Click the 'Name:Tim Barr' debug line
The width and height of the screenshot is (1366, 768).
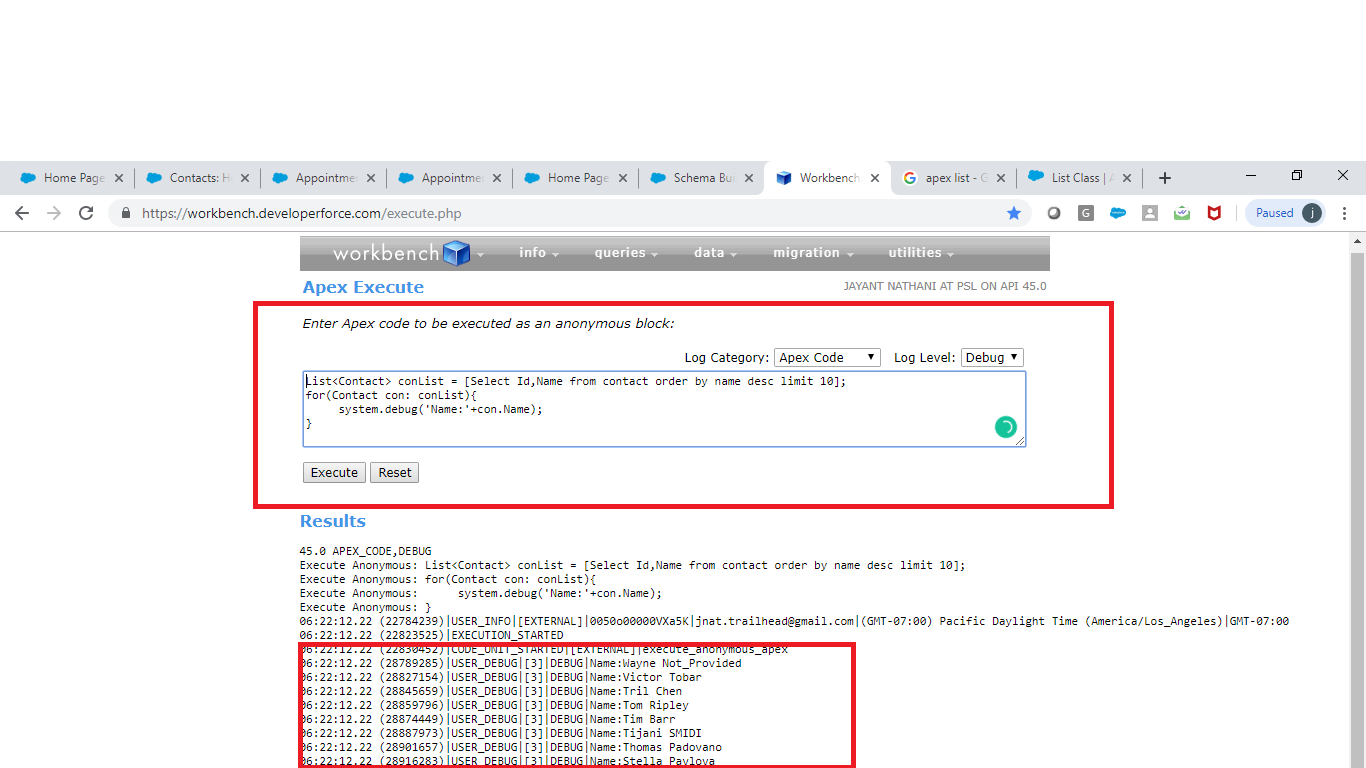pyautogui.click(x=488, y=719)
